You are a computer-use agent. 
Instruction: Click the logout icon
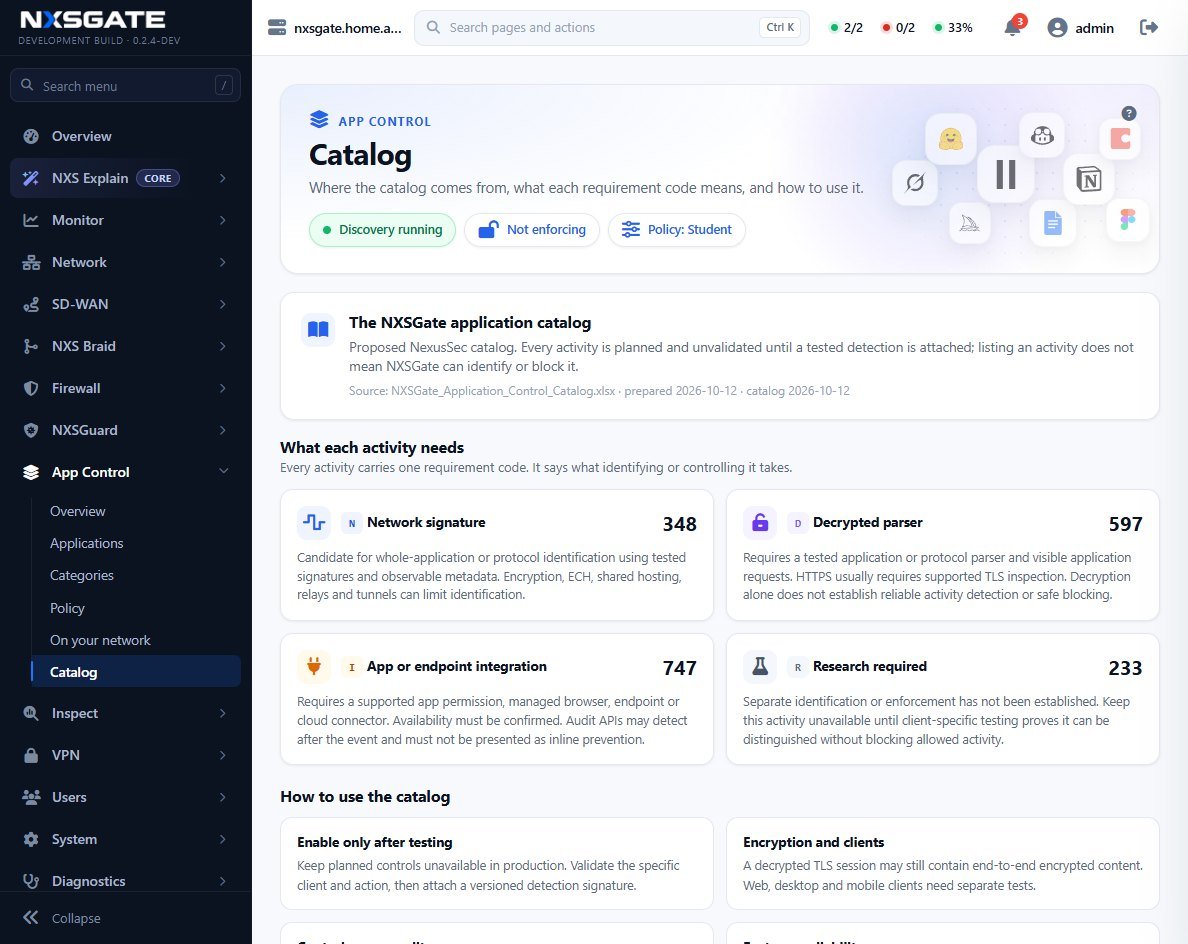tap(1149, 27)
